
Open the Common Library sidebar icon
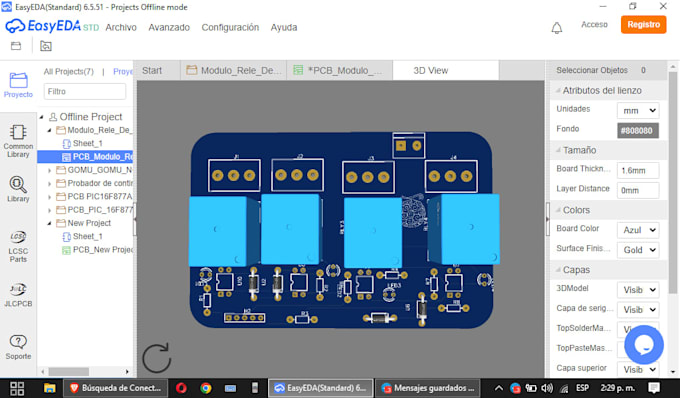tap(18, 141)
